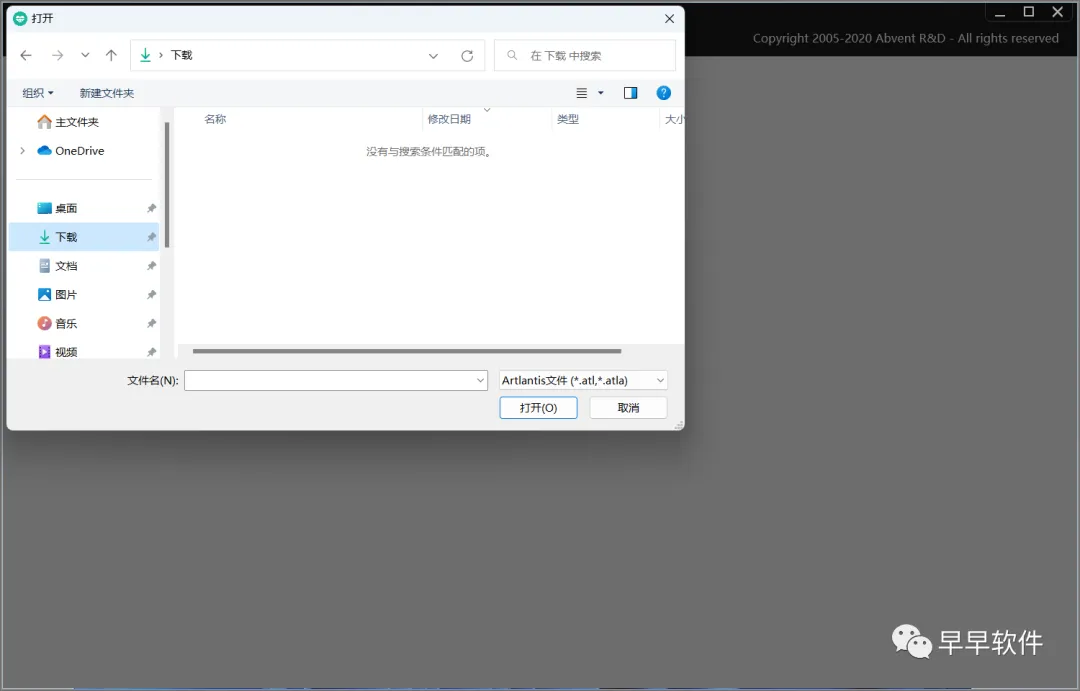Click the pin icon beside 下载
The width and height of the screenshot is (1080, 691).
coord(151,237)
